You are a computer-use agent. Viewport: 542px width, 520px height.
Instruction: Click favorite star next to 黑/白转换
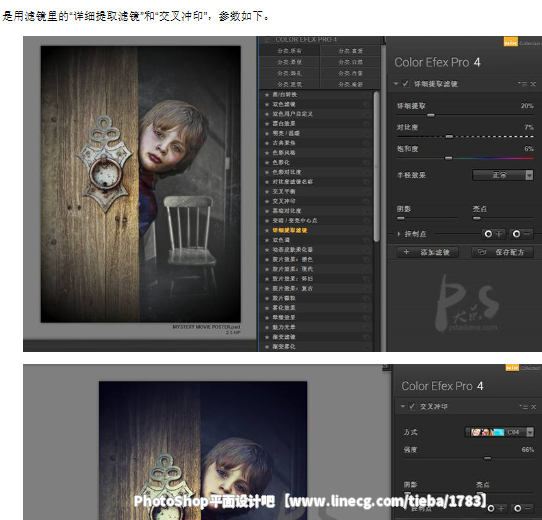(267, 94)
